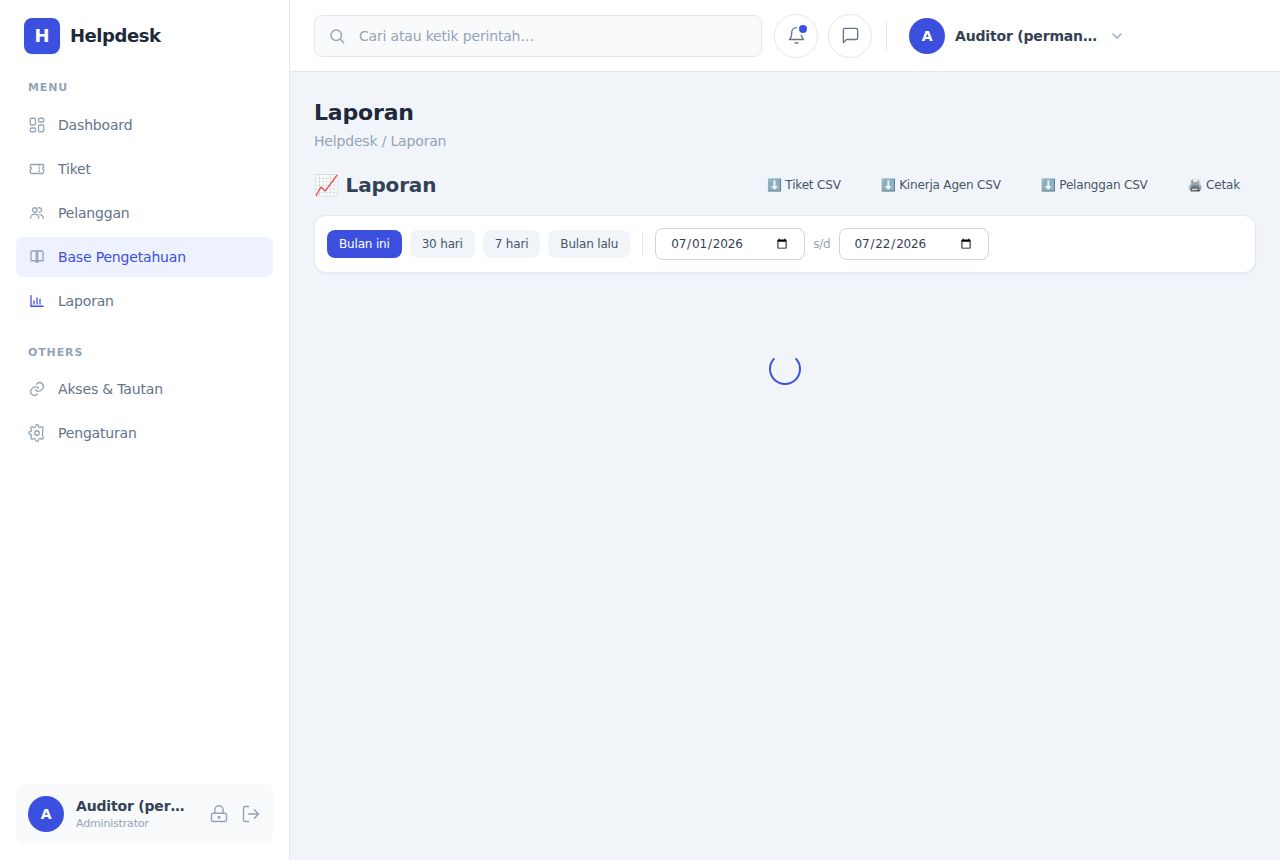Screen dimensions: 1280x860
Task: Open Laporan in the sidebar menu
Action: click(x=144, y=301)
